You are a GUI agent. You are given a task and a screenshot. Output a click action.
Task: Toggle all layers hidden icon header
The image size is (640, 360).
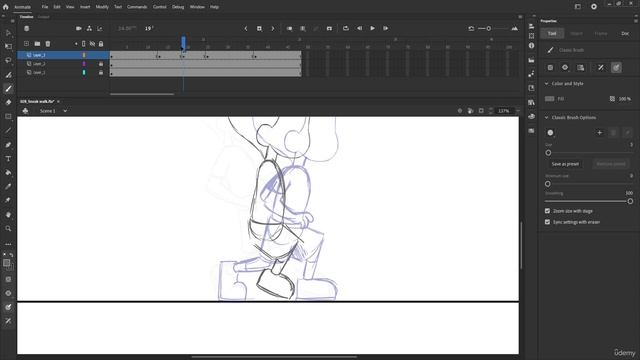click(x=92, y=44)
